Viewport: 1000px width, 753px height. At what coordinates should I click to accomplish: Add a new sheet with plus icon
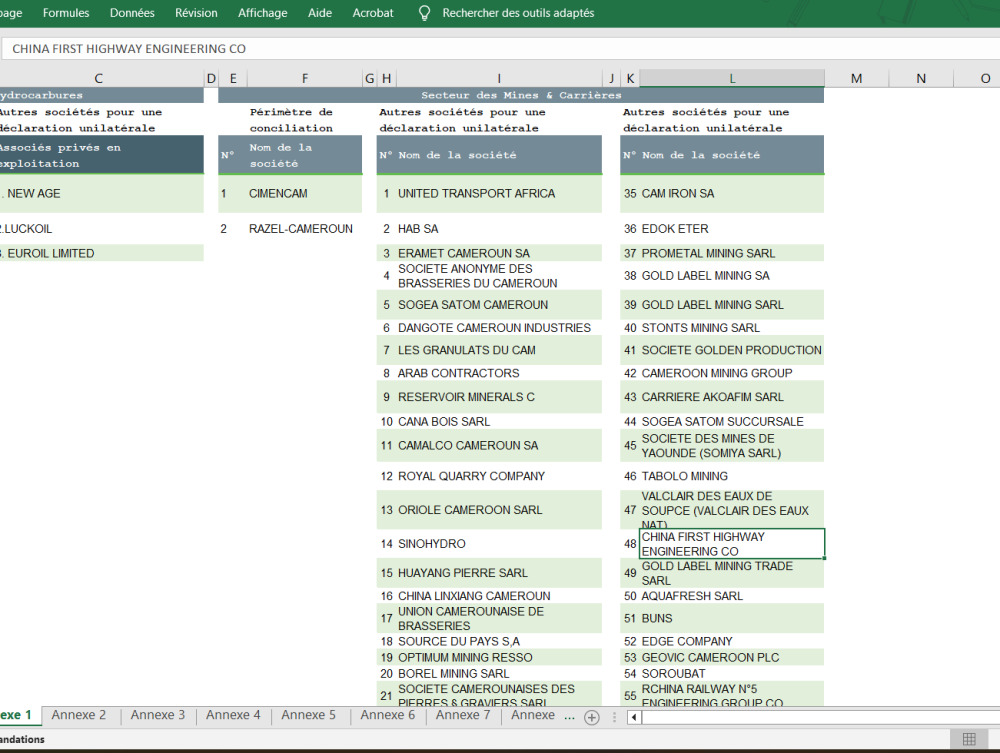[592, 717]
